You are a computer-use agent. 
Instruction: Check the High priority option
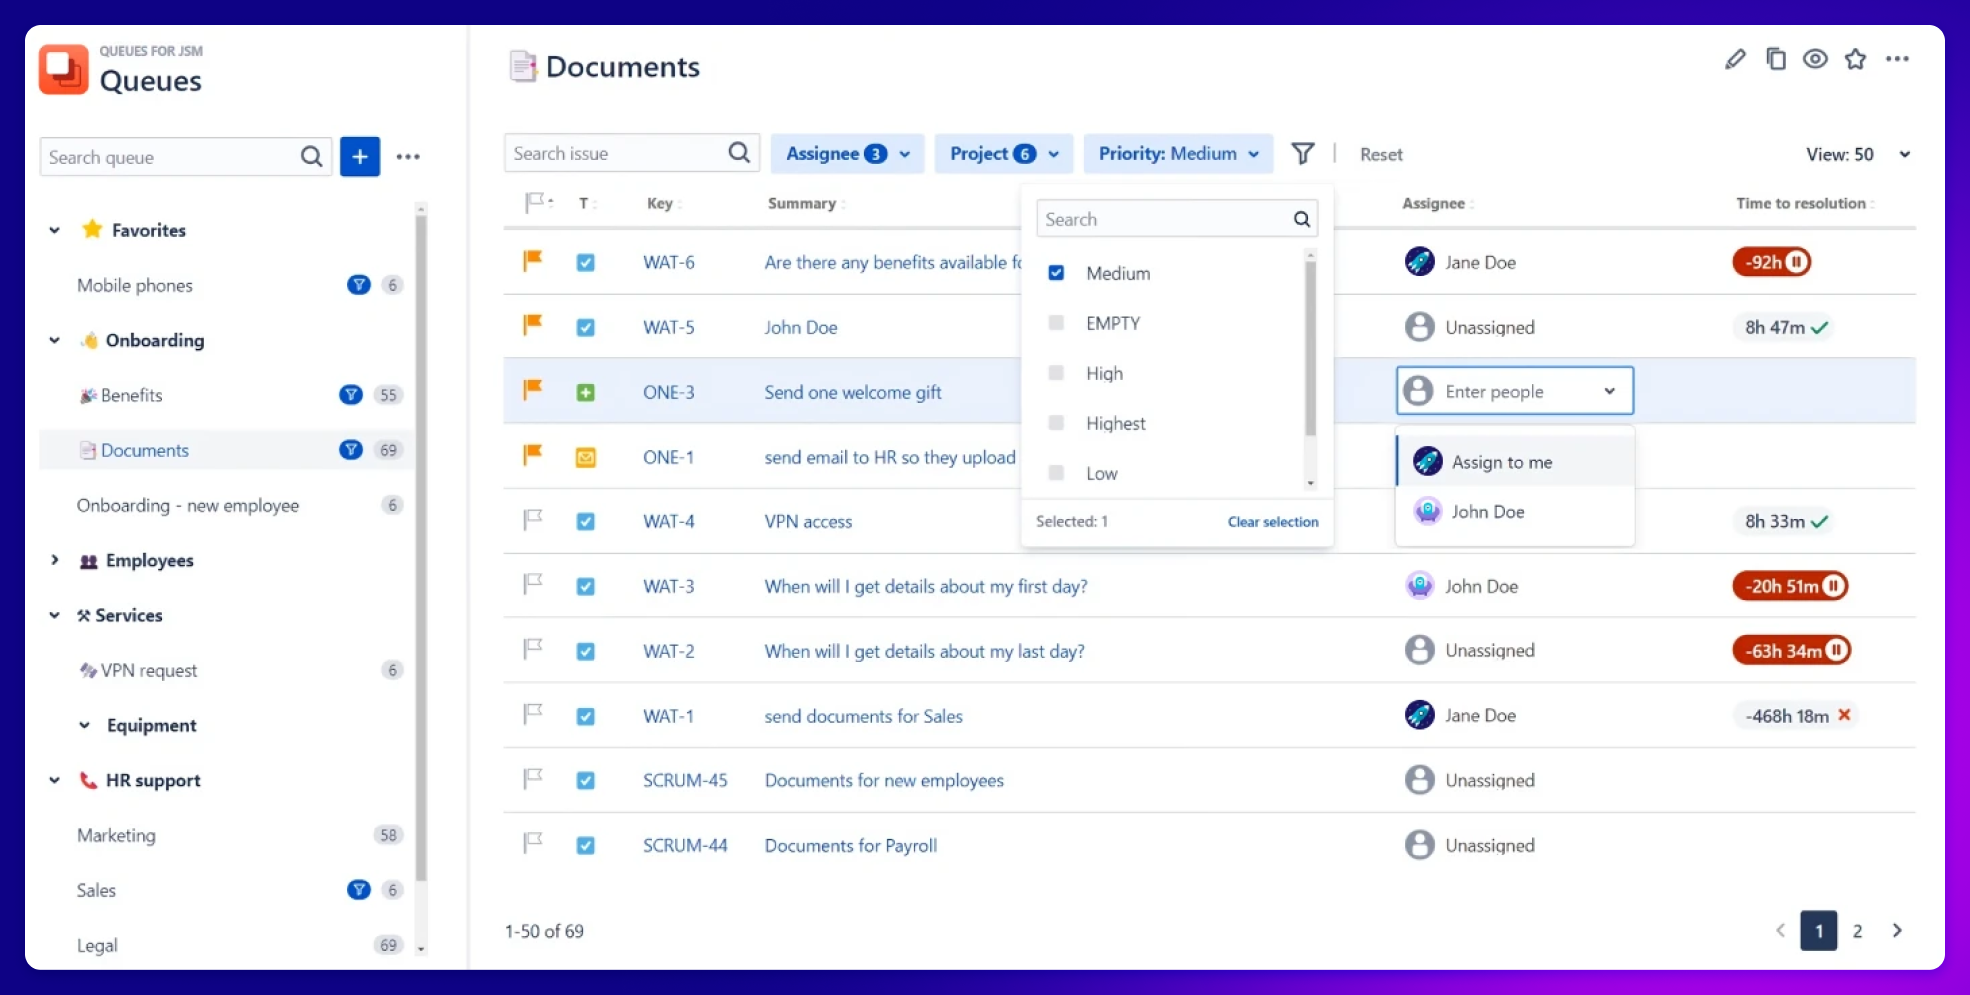(x=1056, y=373)
